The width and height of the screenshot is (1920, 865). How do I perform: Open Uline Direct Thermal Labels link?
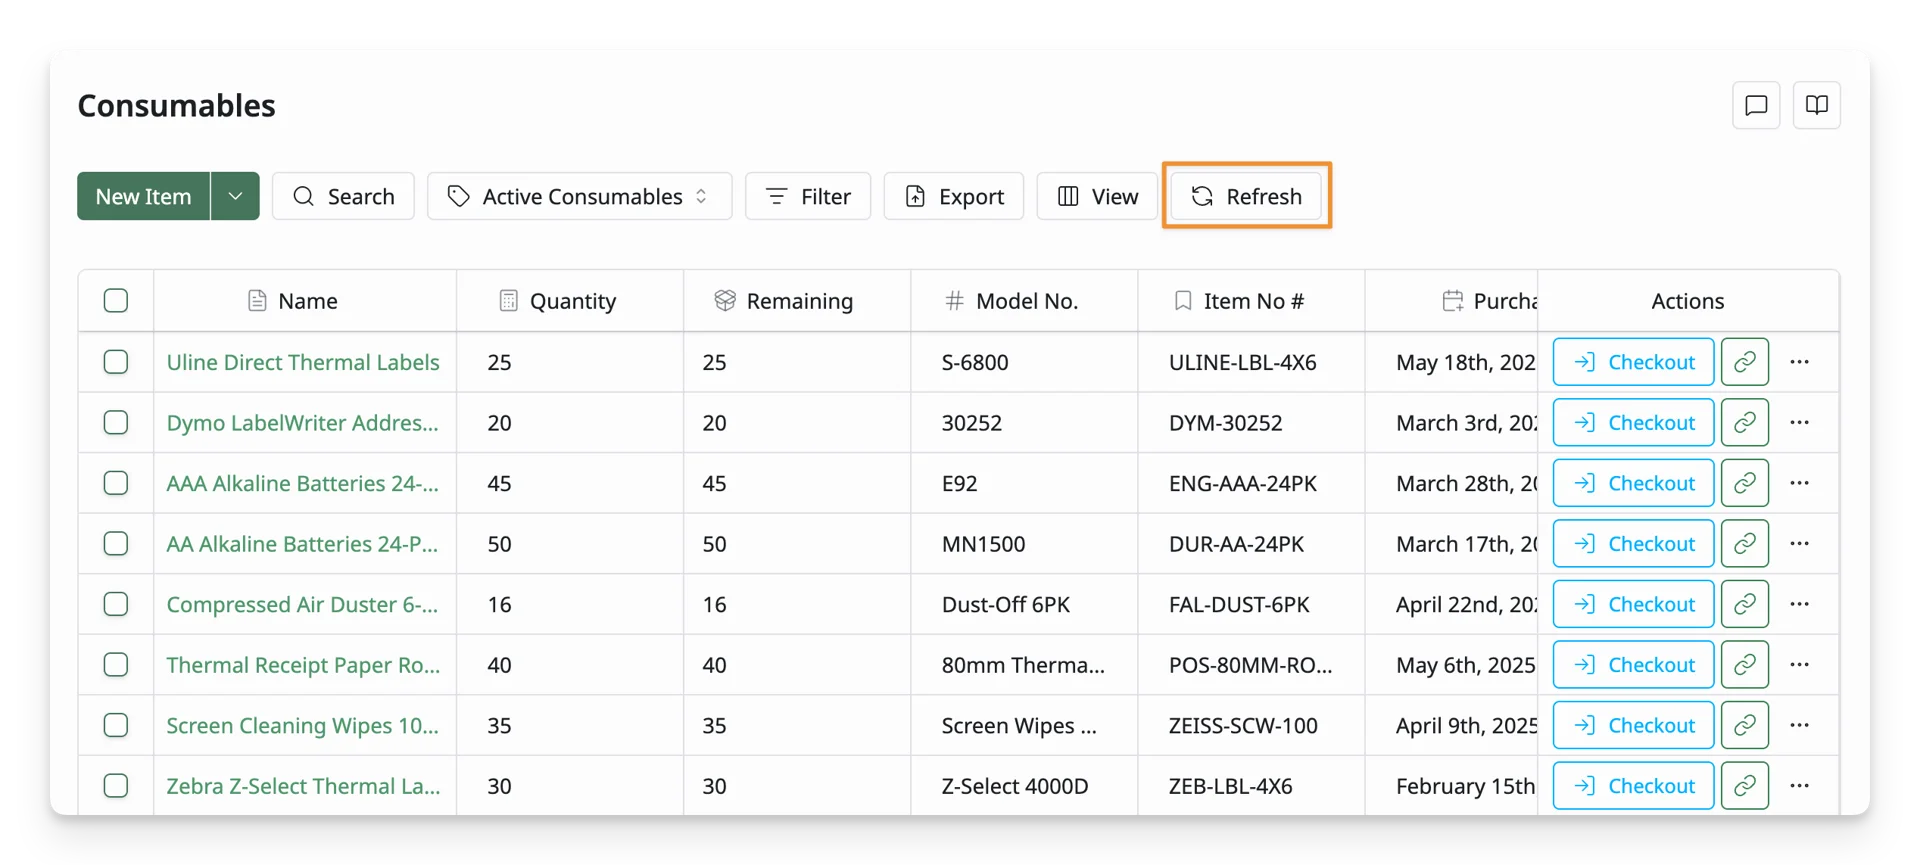coord(303,362)
